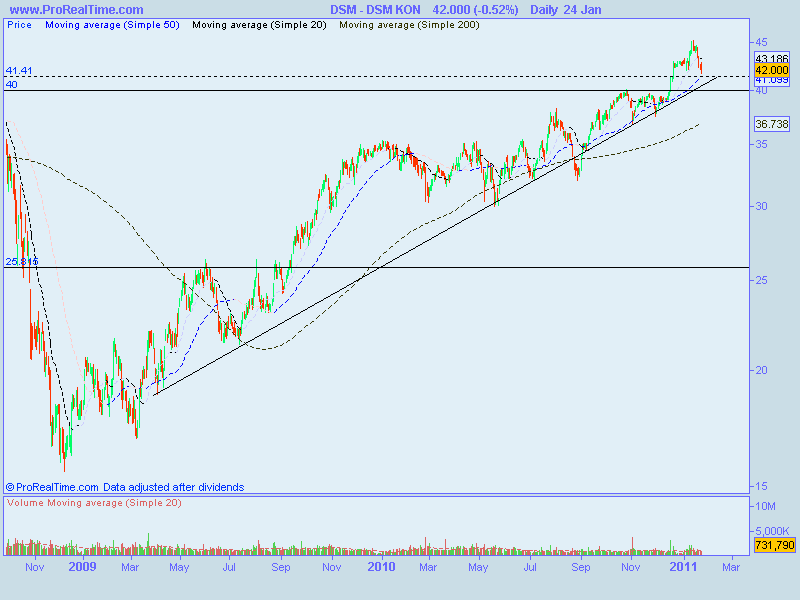The width and height of the screenshot is (800, 600).
Task: Click the 30 price axis tick
Action: tap(761, 206)
